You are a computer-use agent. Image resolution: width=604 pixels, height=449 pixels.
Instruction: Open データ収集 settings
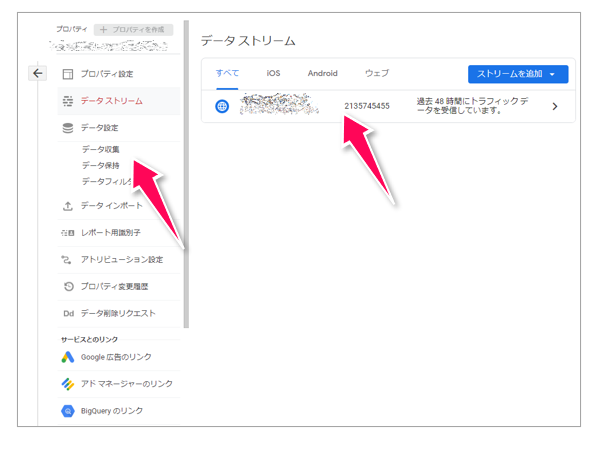[x=100, y=149]
